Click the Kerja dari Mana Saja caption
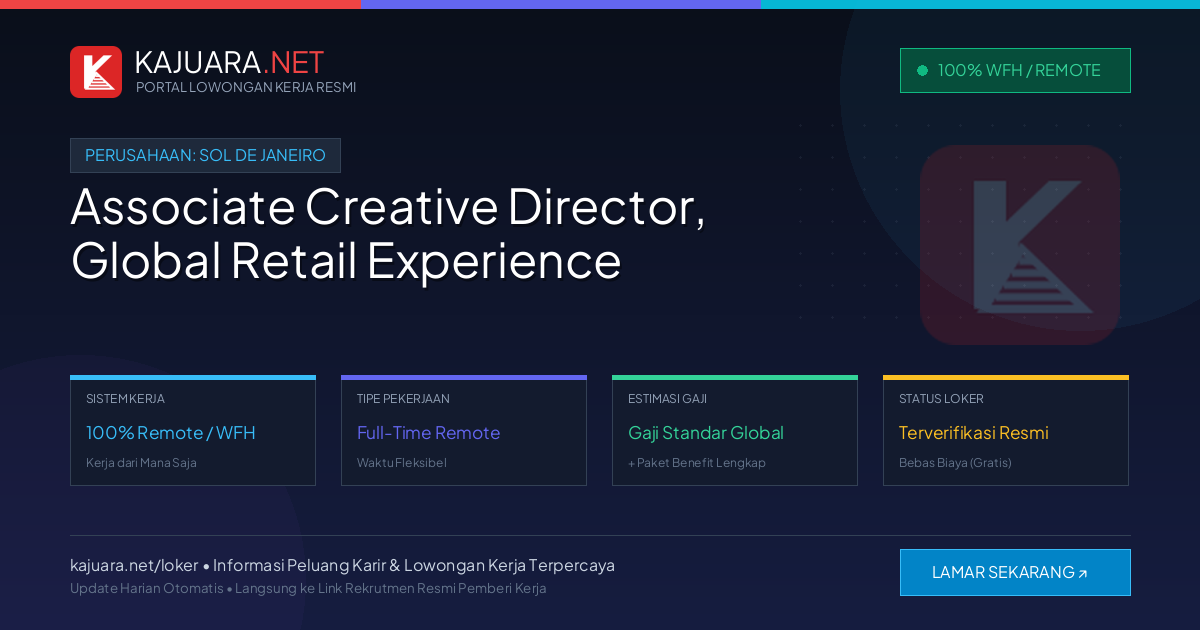Viewport: 1200px width, 630px height. click(x=141, y=463)
